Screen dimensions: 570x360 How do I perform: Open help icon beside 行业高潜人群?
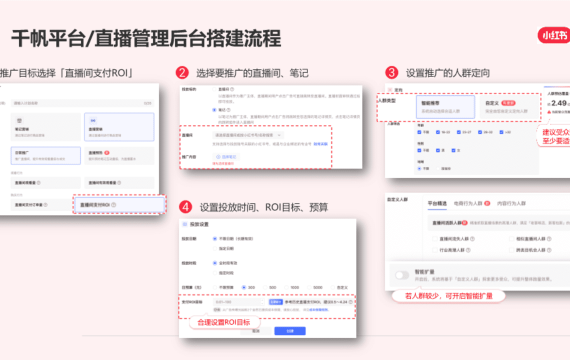tap(468, 250)
